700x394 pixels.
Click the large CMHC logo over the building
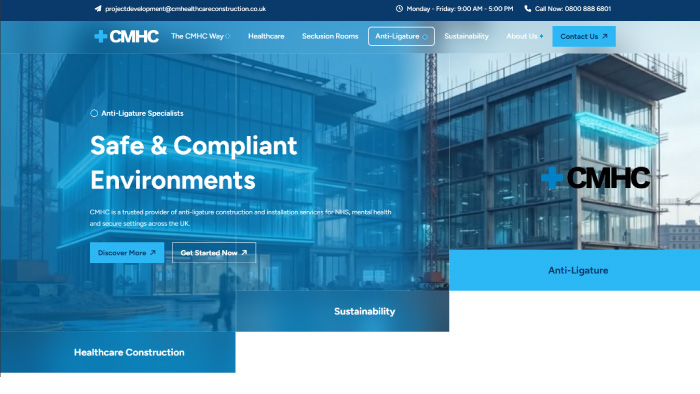[596, 178]
